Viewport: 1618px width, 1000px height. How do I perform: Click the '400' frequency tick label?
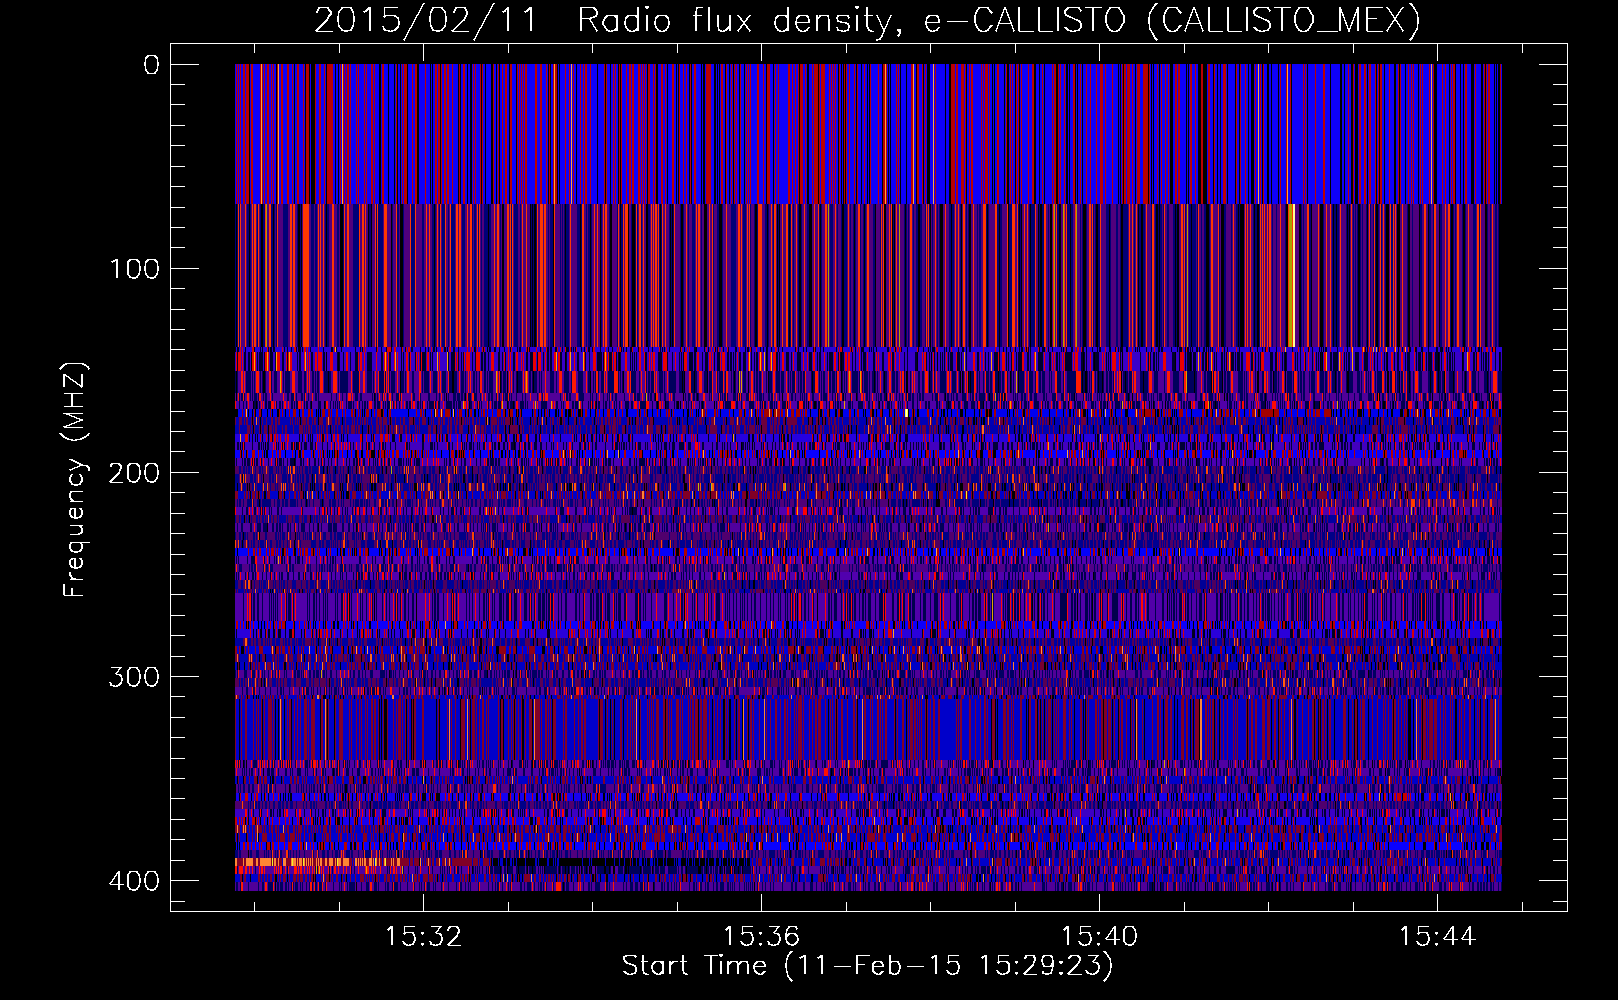[x=134, y=881]
